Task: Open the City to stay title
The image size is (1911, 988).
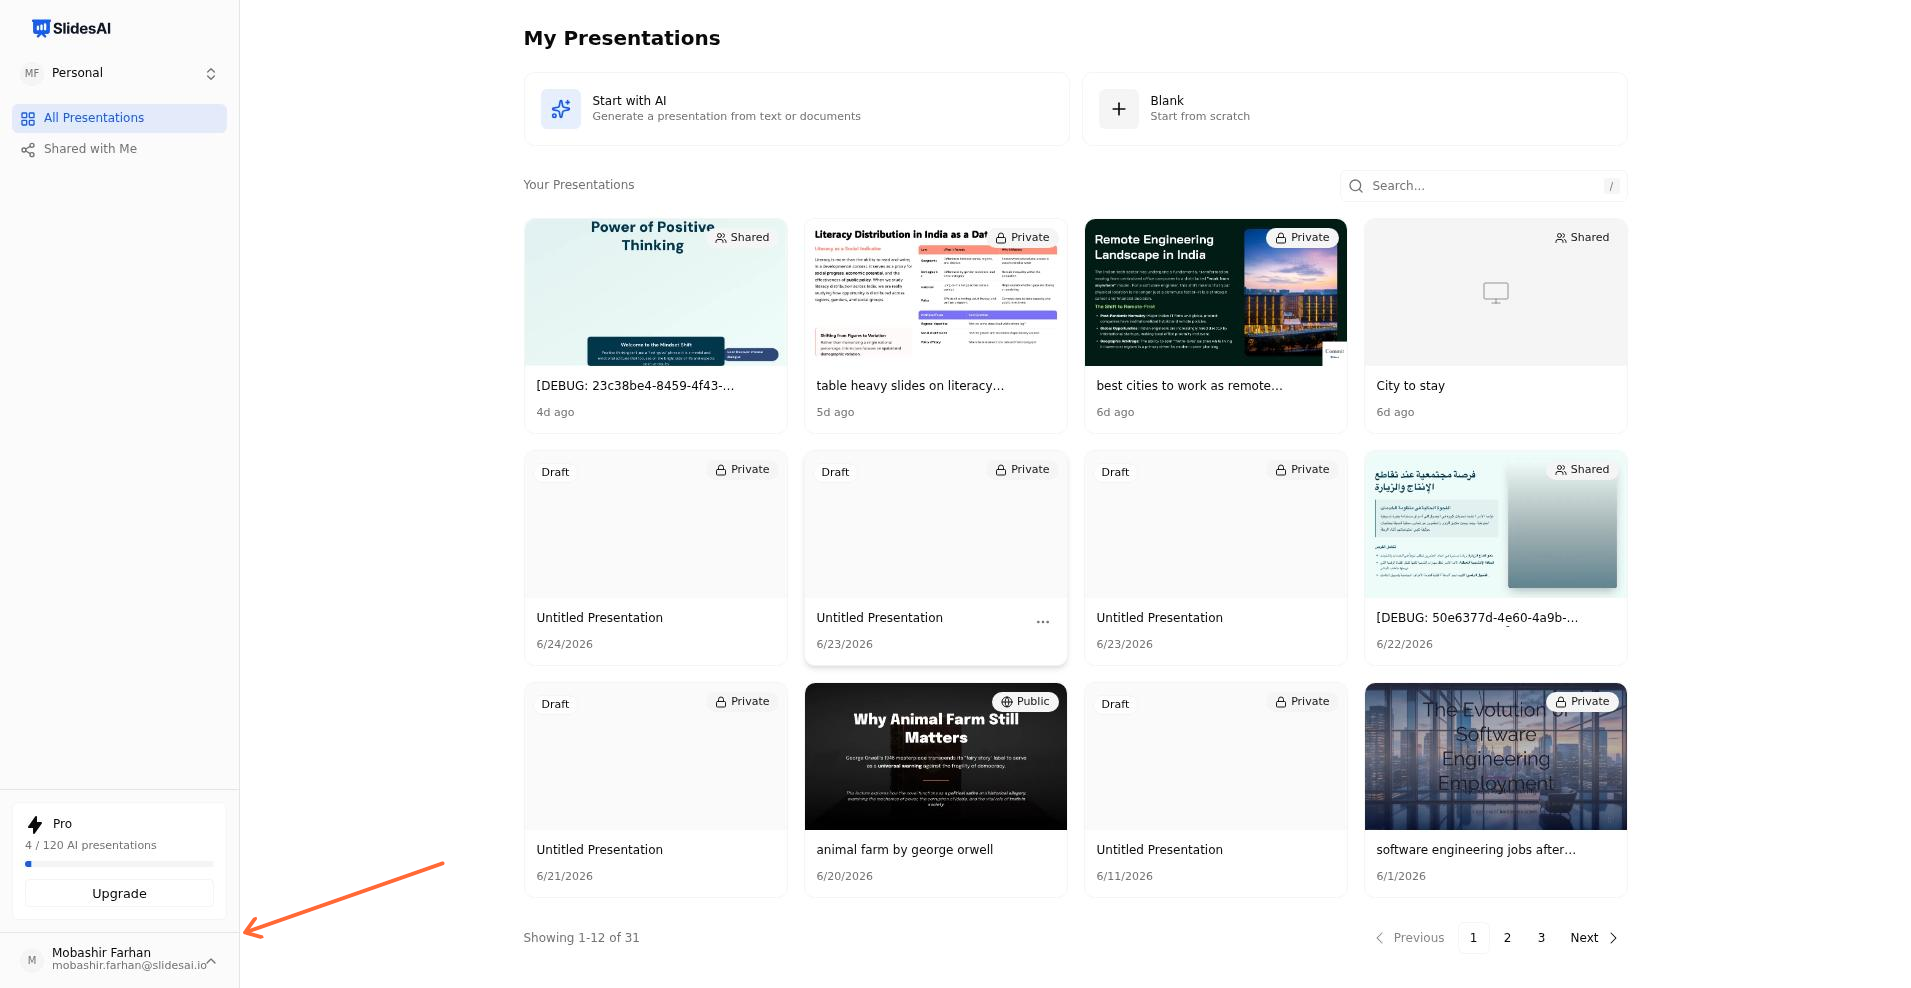Action: [1410, 386]
